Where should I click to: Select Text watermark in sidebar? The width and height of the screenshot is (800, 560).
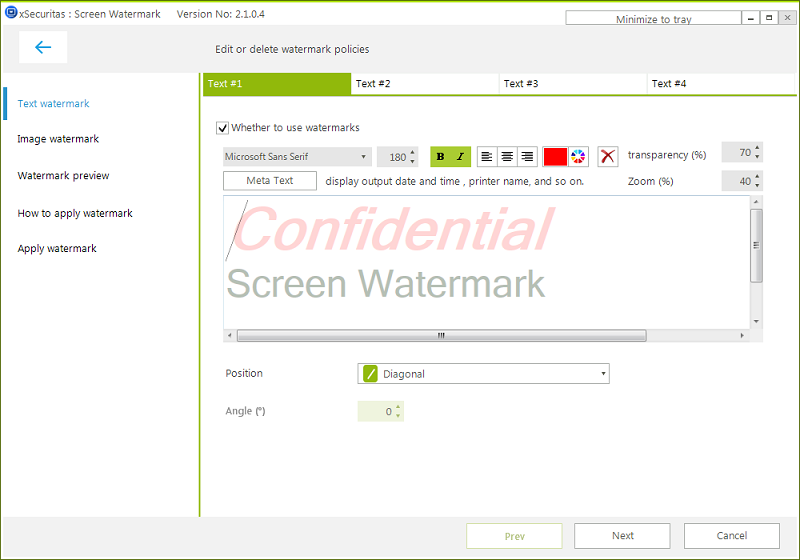pos(54,104)
